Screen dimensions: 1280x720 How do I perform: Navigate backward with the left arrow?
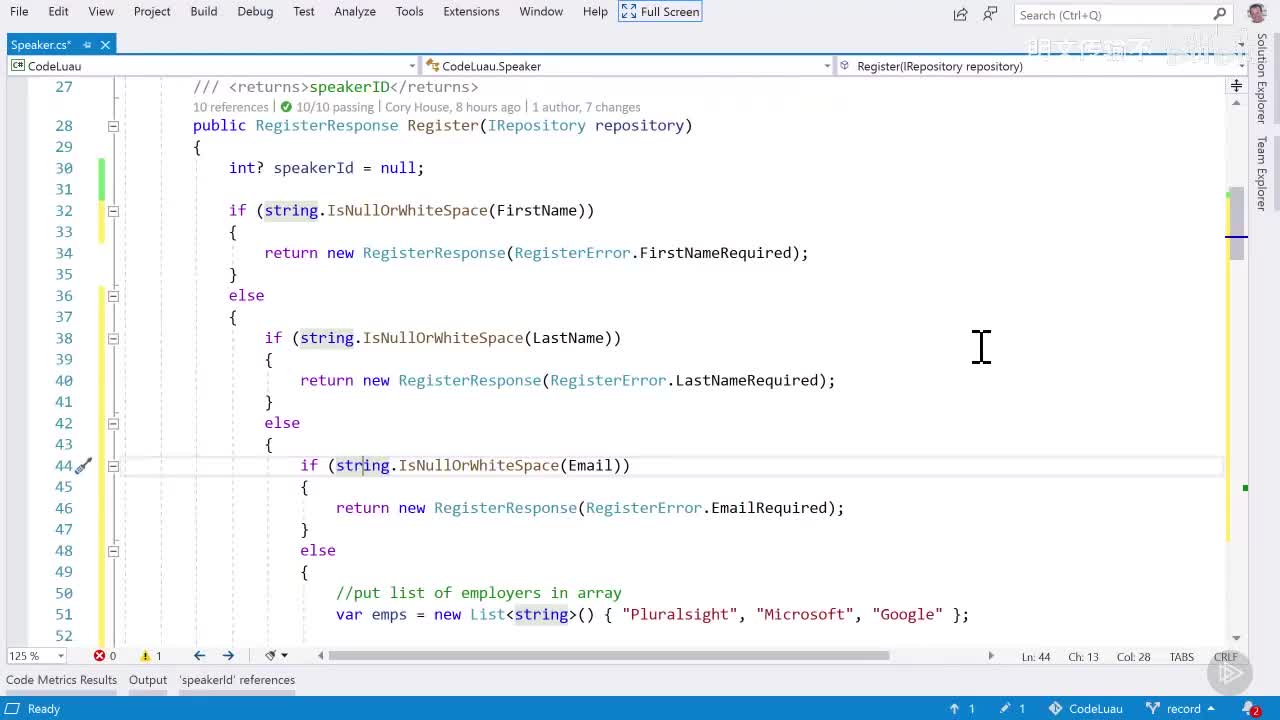(x=199, y=656)
